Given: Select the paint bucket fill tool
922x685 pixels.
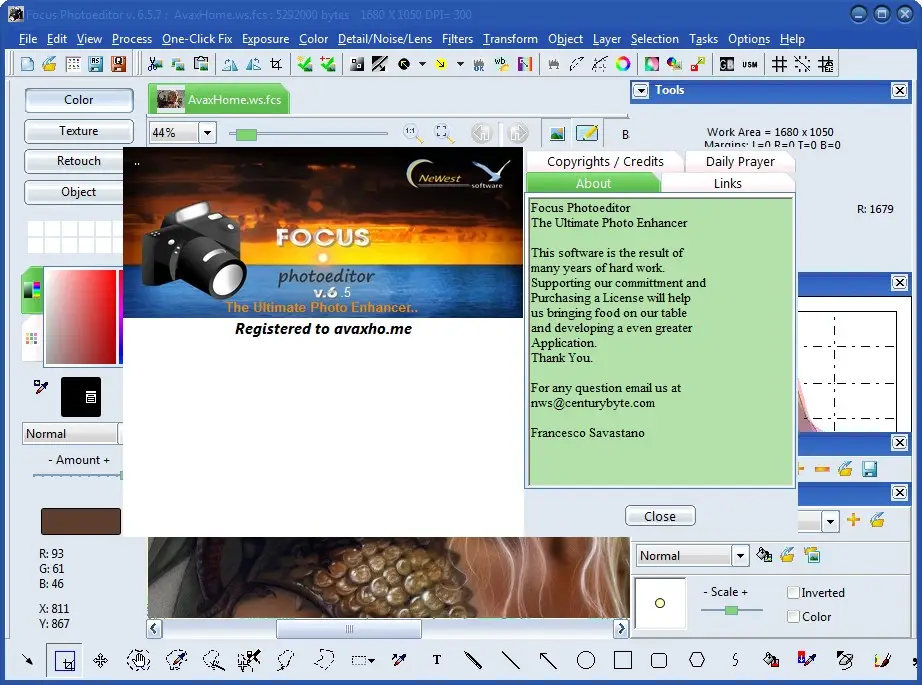Looking at the screenshot, I should 771,660.
